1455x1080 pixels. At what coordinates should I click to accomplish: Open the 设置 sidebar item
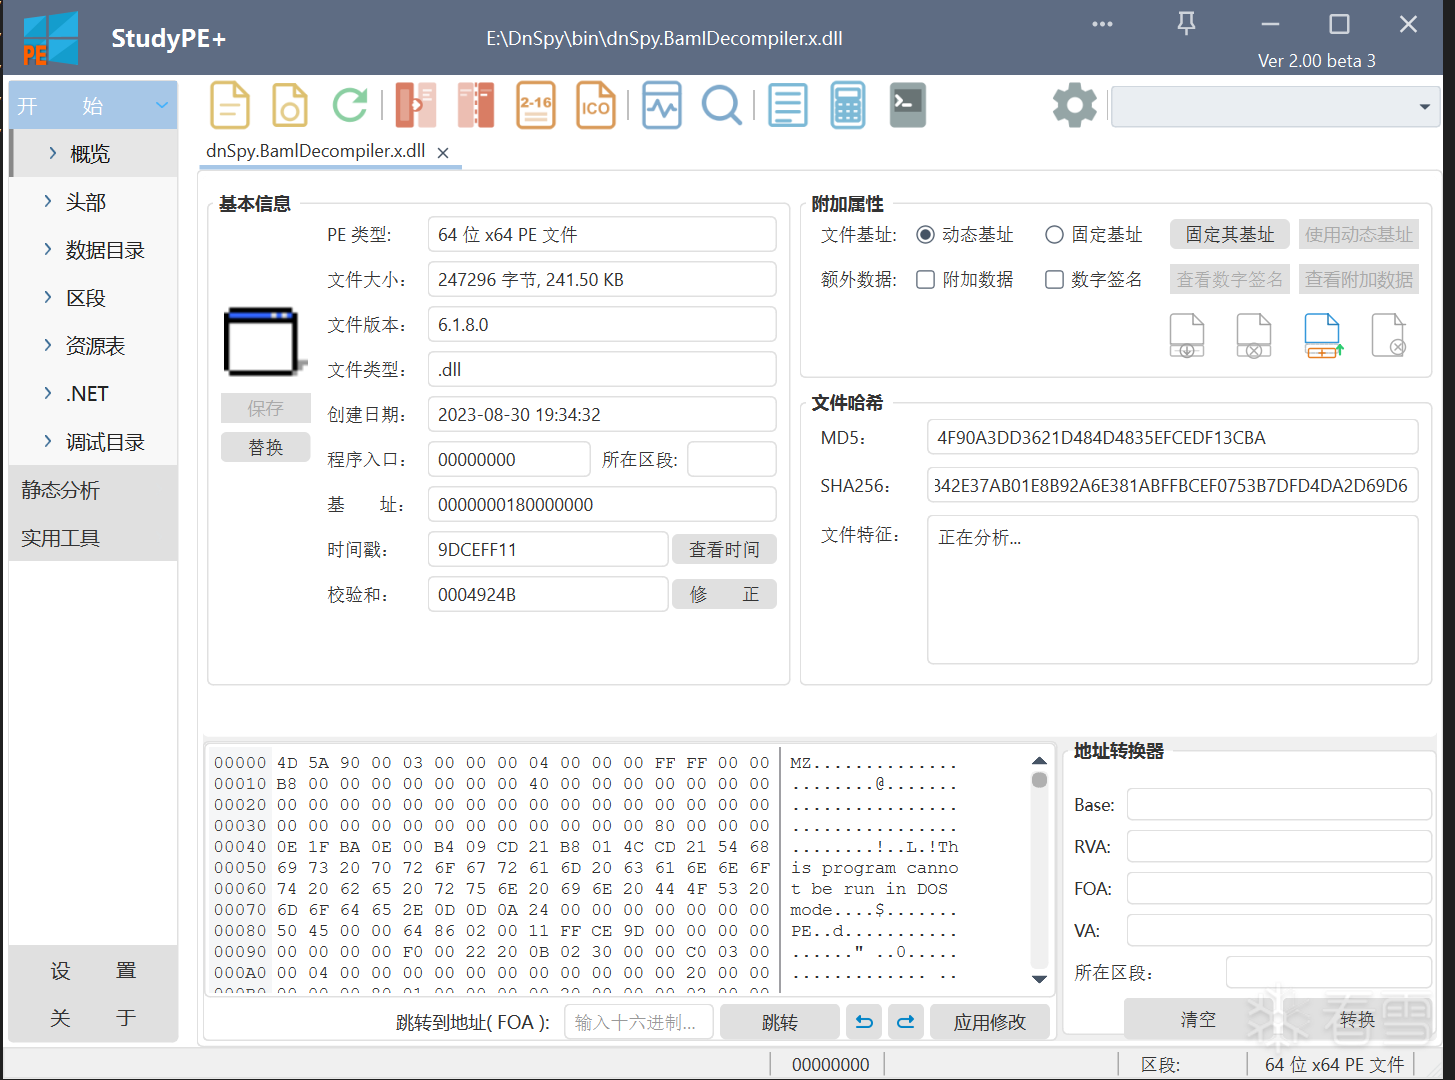point(93,970)
